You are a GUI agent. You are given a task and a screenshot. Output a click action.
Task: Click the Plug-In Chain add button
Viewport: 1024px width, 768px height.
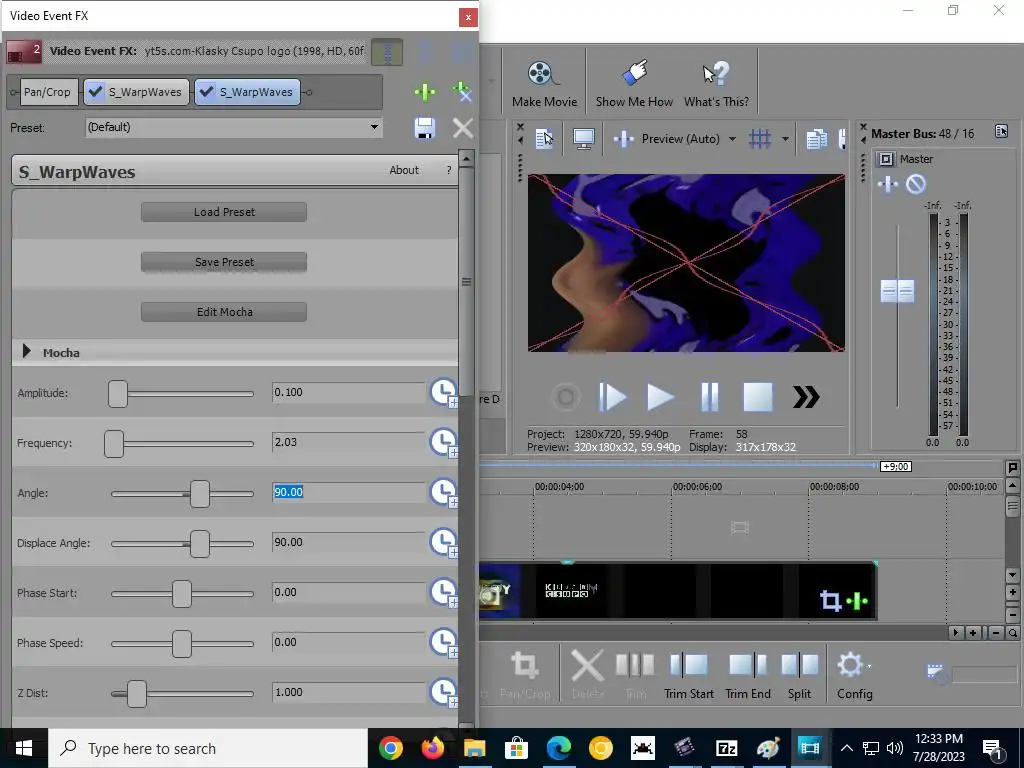coord(425,92)
